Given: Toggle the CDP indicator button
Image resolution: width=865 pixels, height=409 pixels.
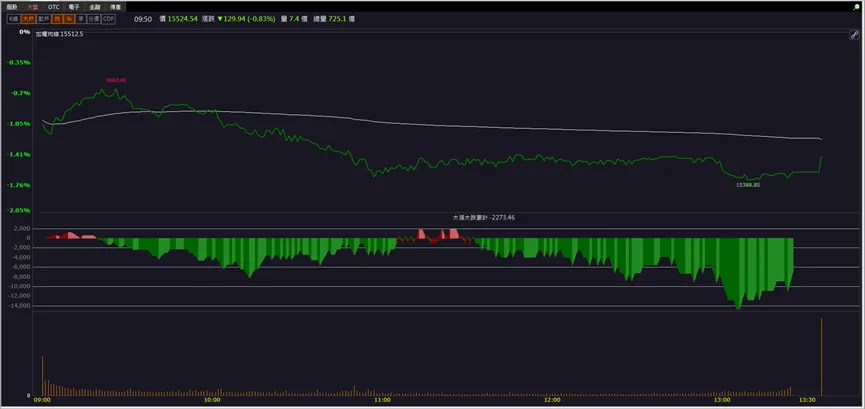Looking at the screenshot, I should tap(108, 19).
